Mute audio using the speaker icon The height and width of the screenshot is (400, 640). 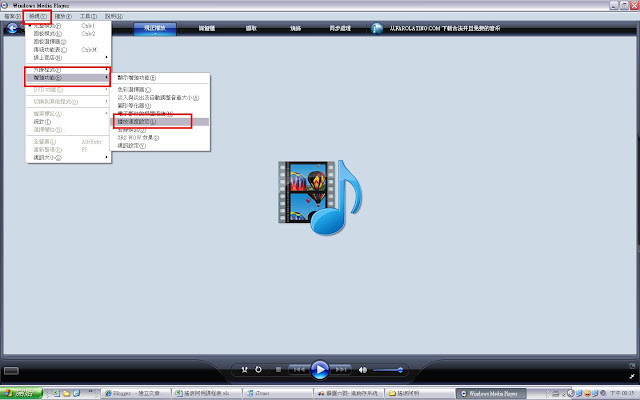click(x=362, y=370)
